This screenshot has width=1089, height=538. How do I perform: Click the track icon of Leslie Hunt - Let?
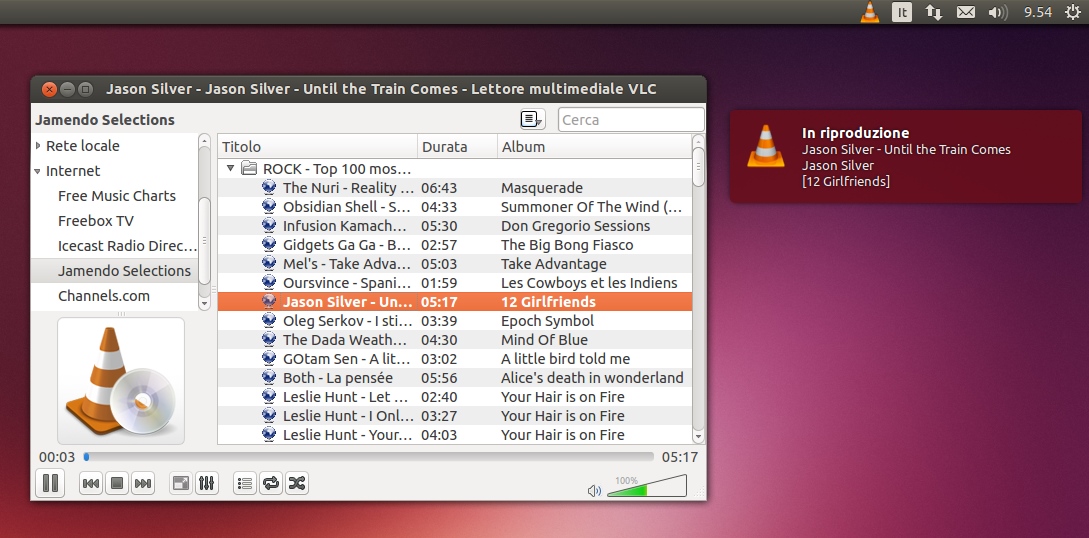(269, 396)
